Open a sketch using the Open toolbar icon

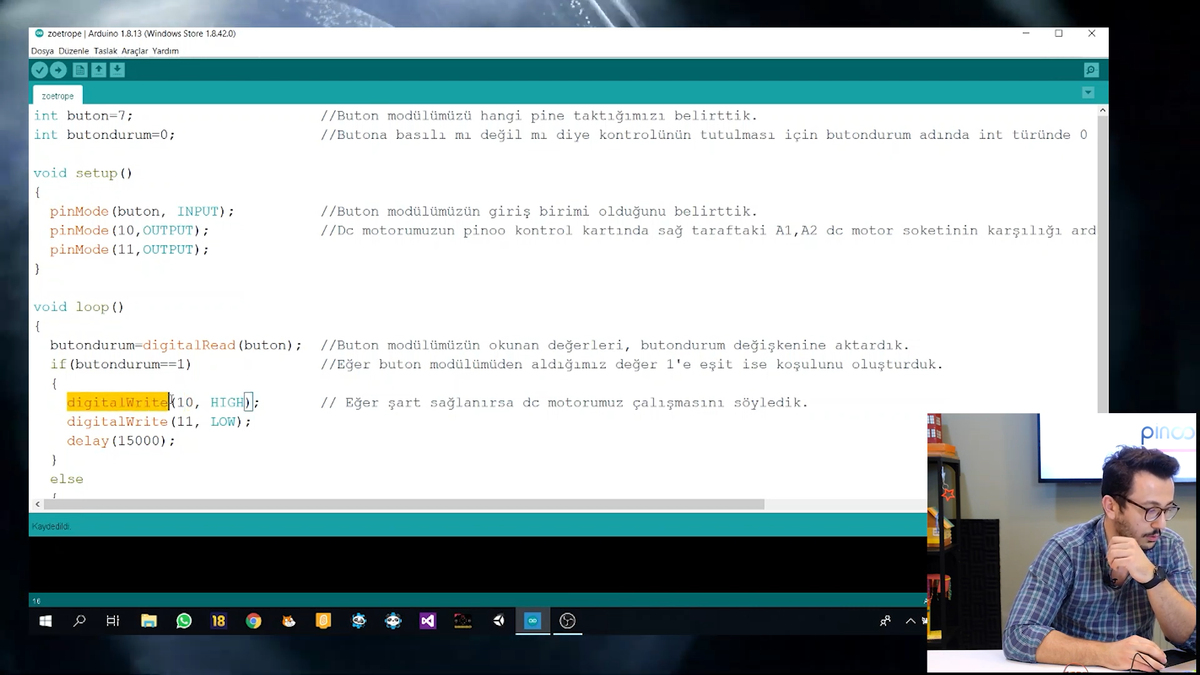(x=98, y=69)
